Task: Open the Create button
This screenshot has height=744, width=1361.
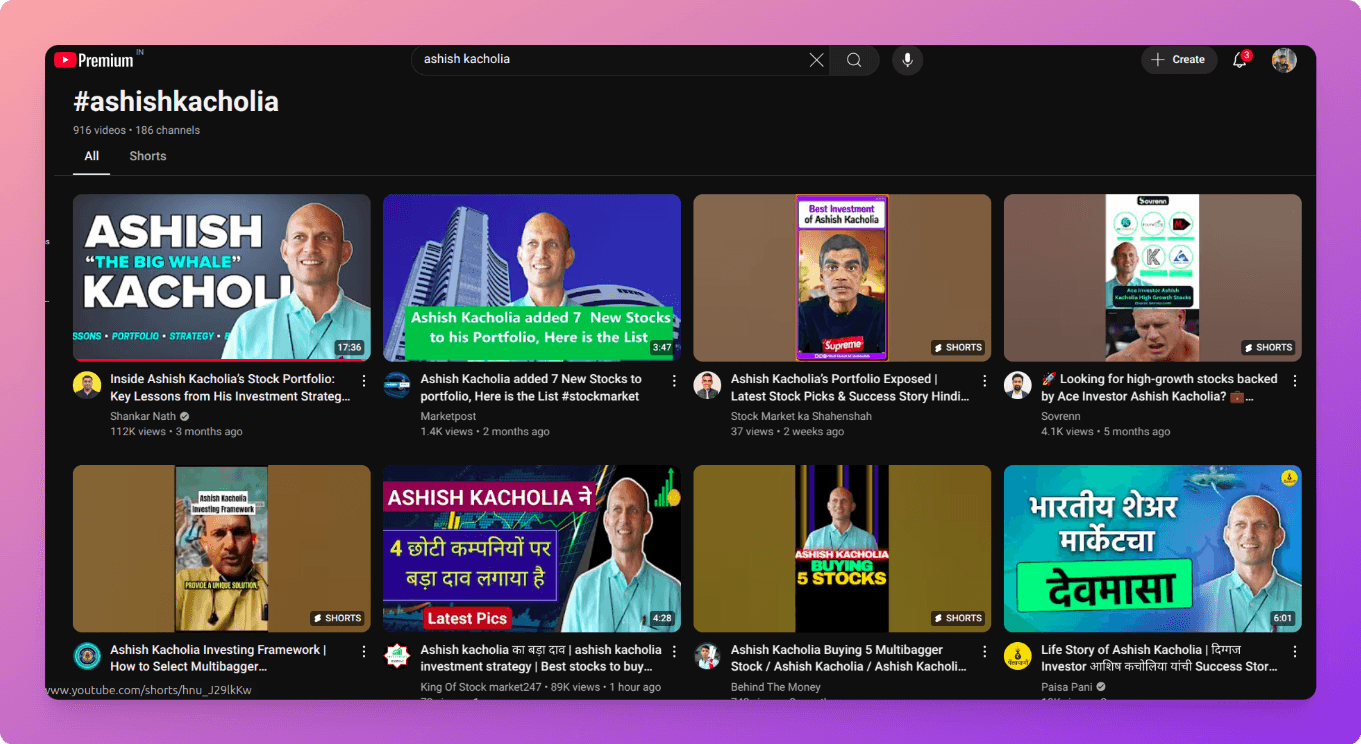Action: [x=1179, y=60]
